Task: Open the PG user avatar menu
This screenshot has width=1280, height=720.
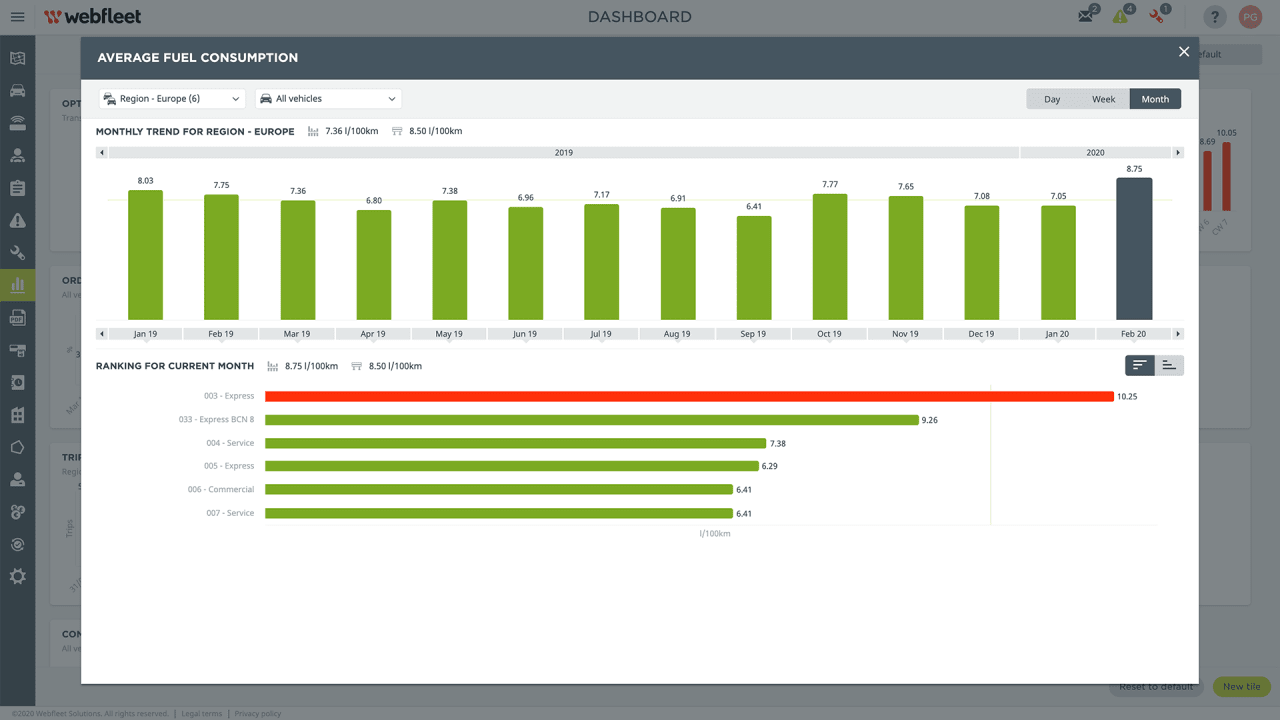Action: tap(1250, 17)
